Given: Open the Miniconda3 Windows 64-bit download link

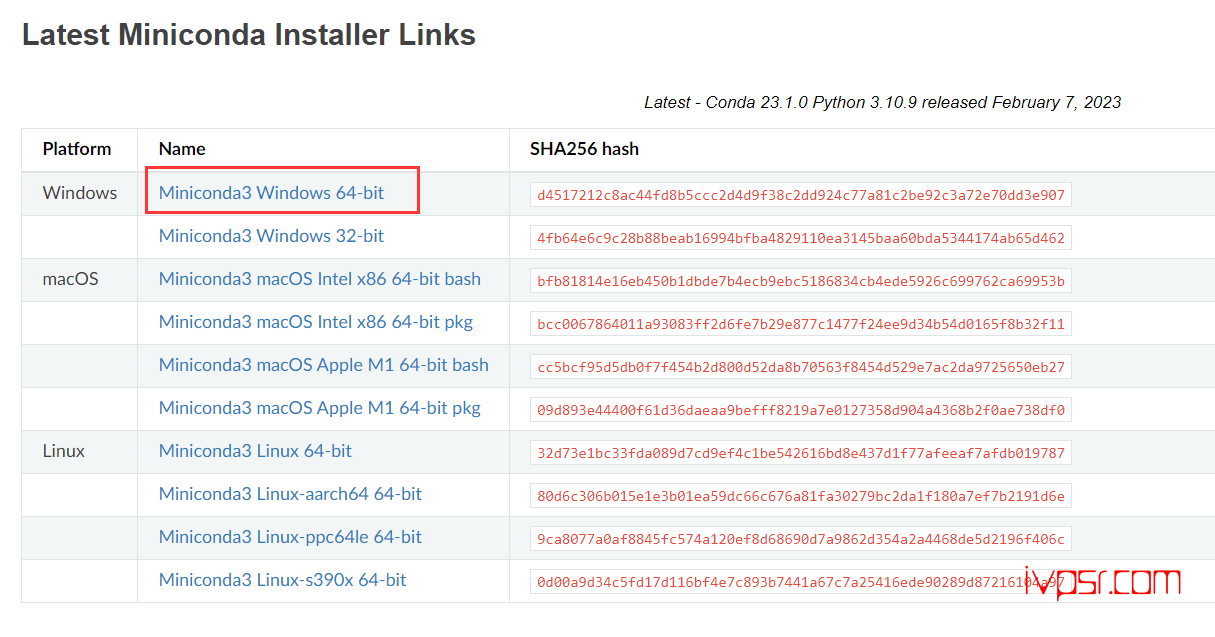Looking at the screenshot, I should click(x=271, y=193).
